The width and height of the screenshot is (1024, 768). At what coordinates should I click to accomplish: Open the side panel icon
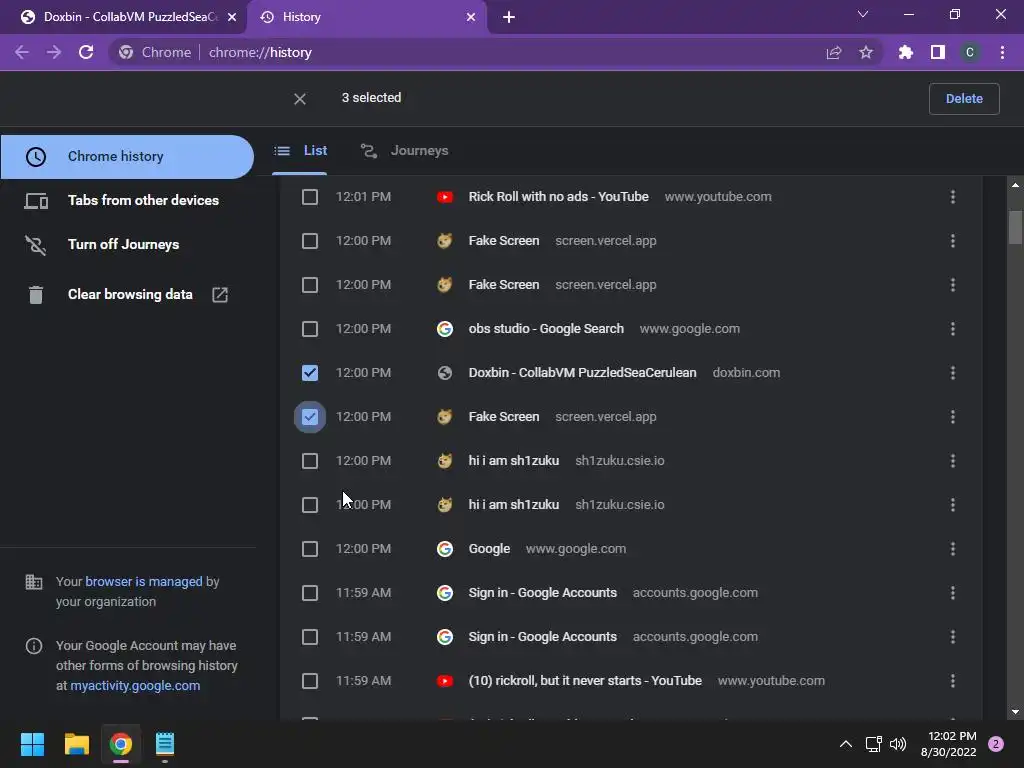point(938,52)
